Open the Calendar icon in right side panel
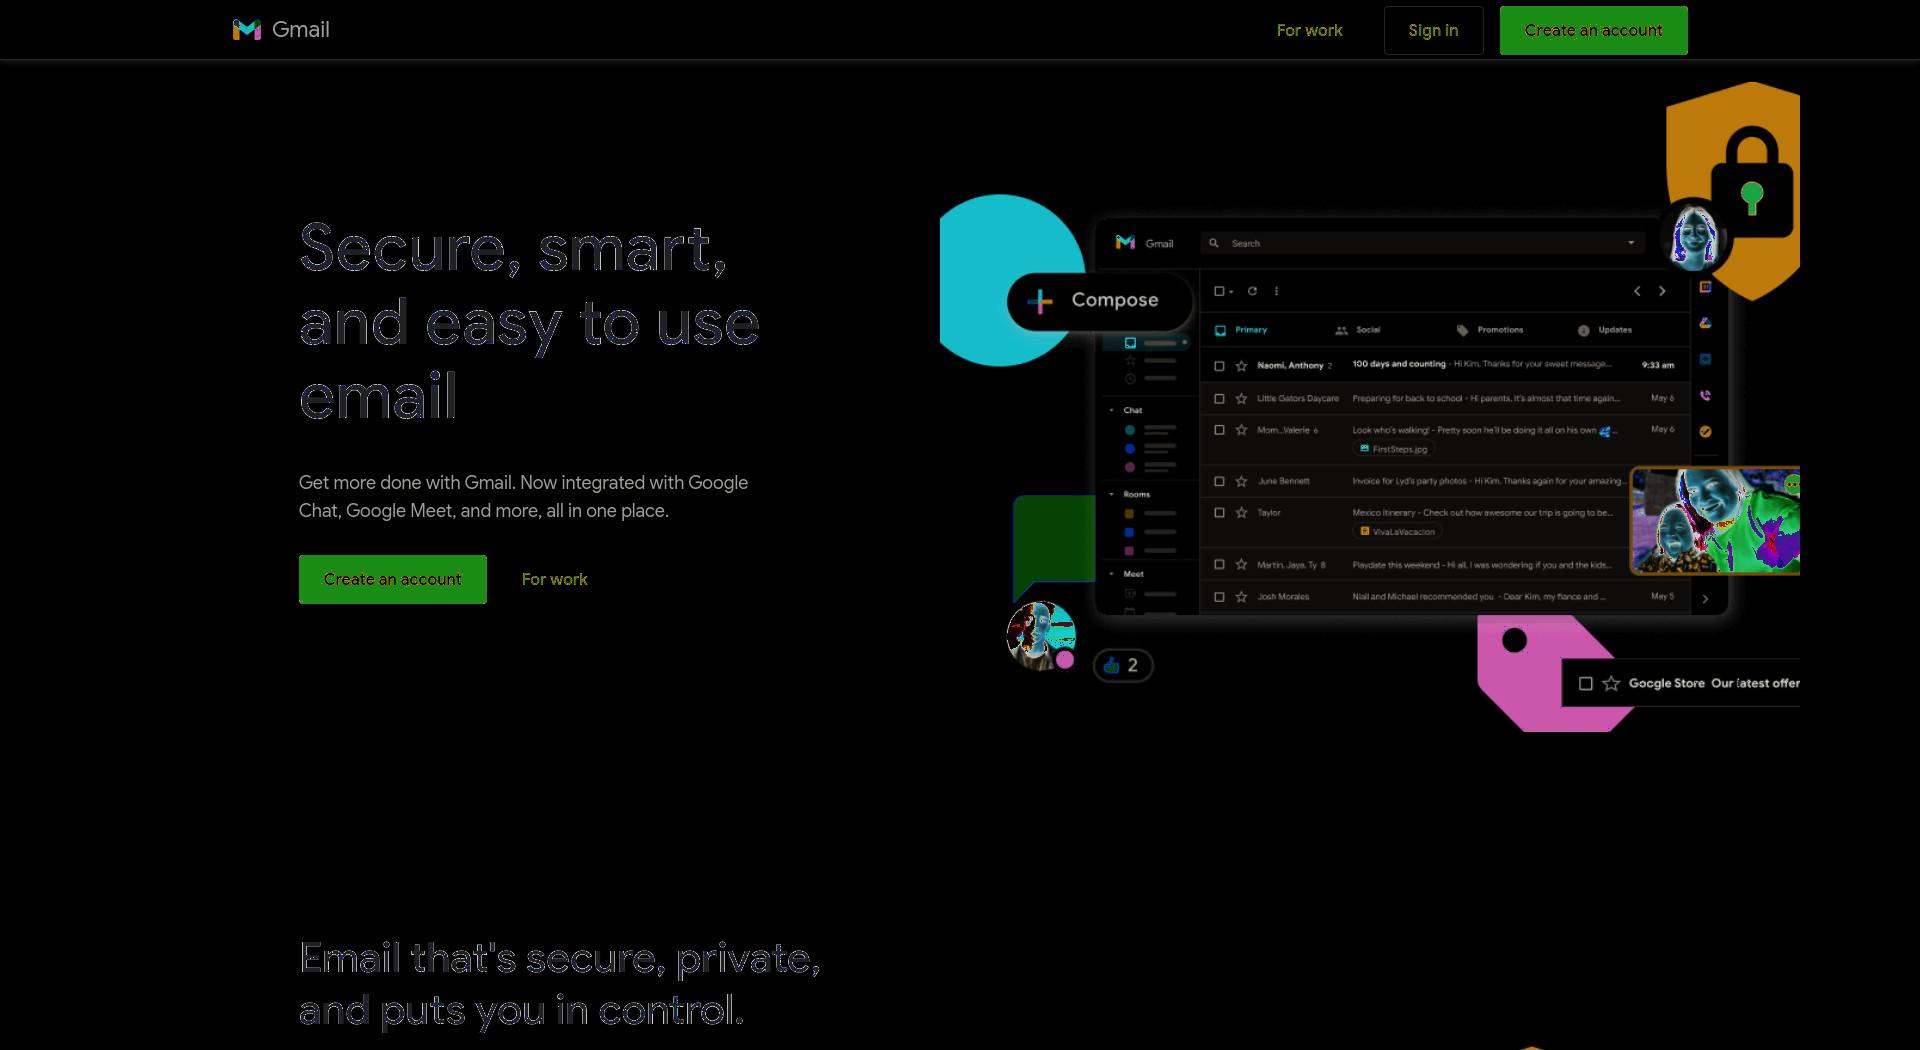The image size is (1920, 1050). (1705, 287)
